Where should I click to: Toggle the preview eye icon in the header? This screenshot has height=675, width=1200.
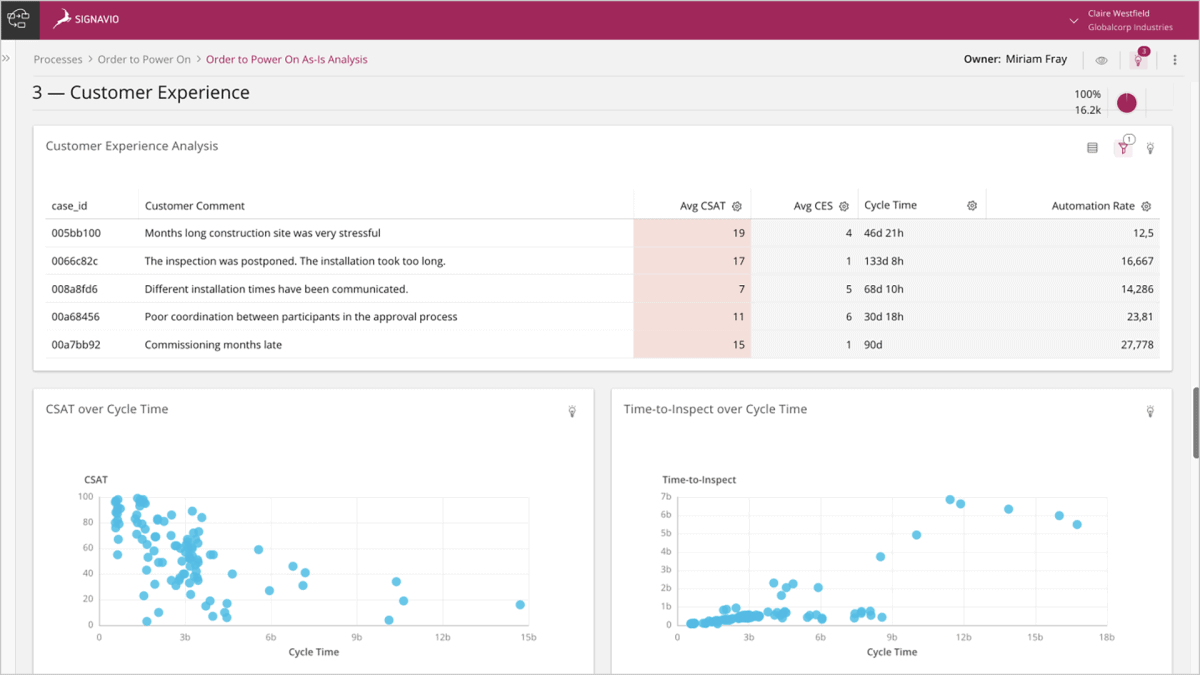coord(1101,60)
